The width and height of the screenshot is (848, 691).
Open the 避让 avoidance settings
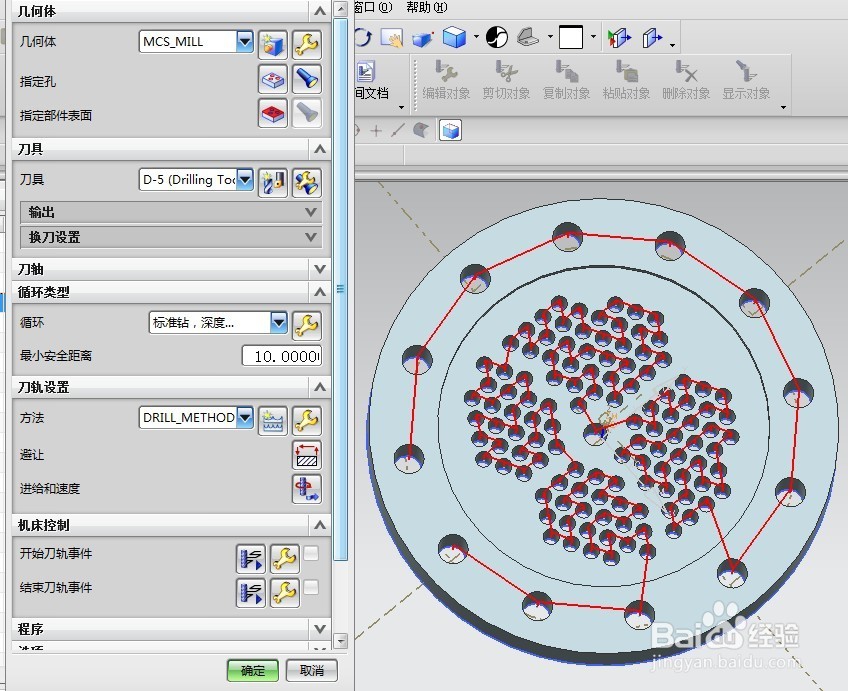pyautogui.click(x=307, y=455)
